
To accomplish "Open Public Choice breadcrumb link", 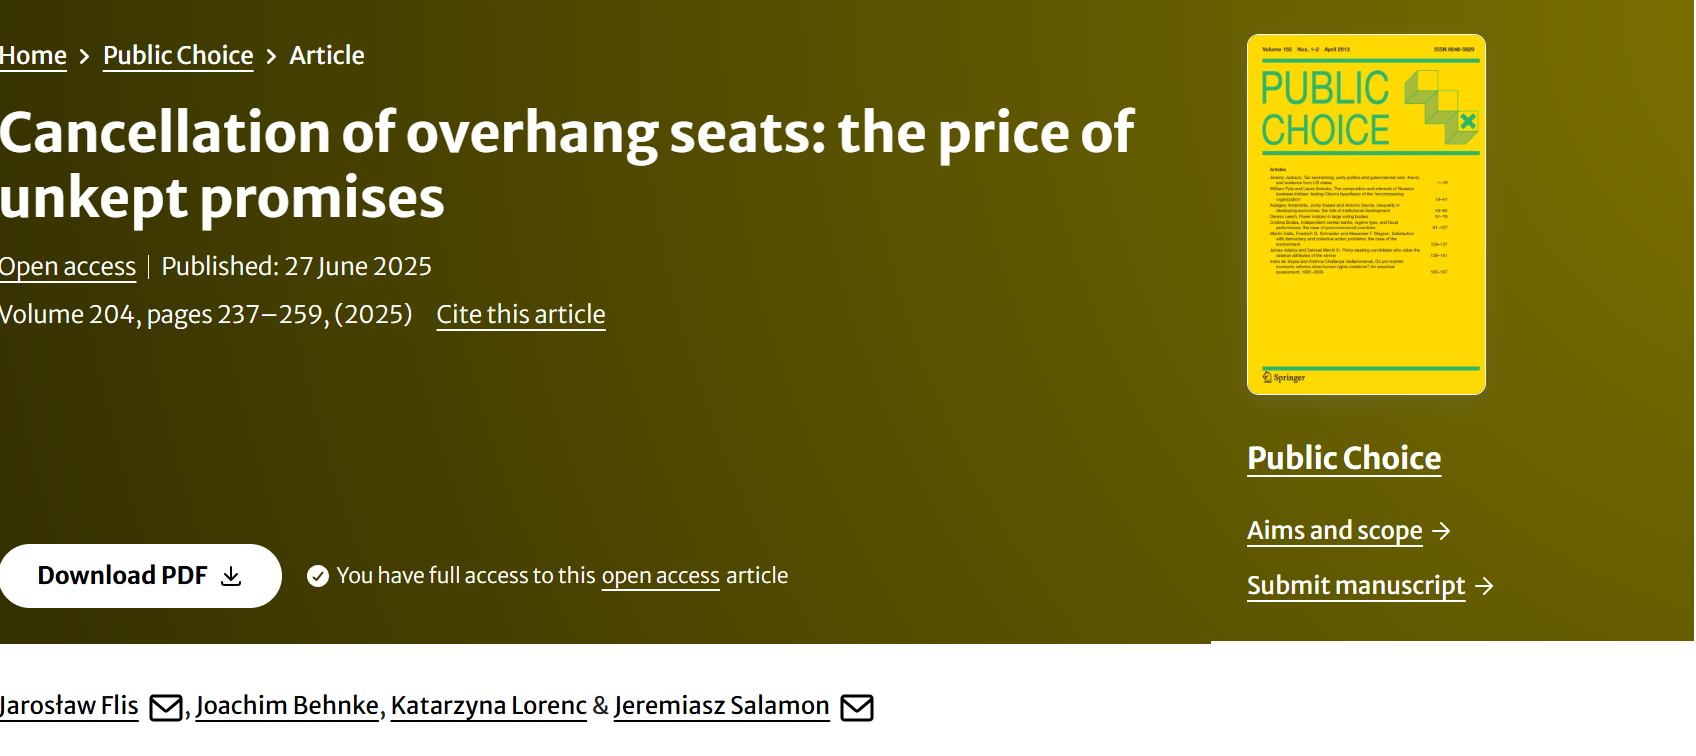I will (x=178, y=56).
